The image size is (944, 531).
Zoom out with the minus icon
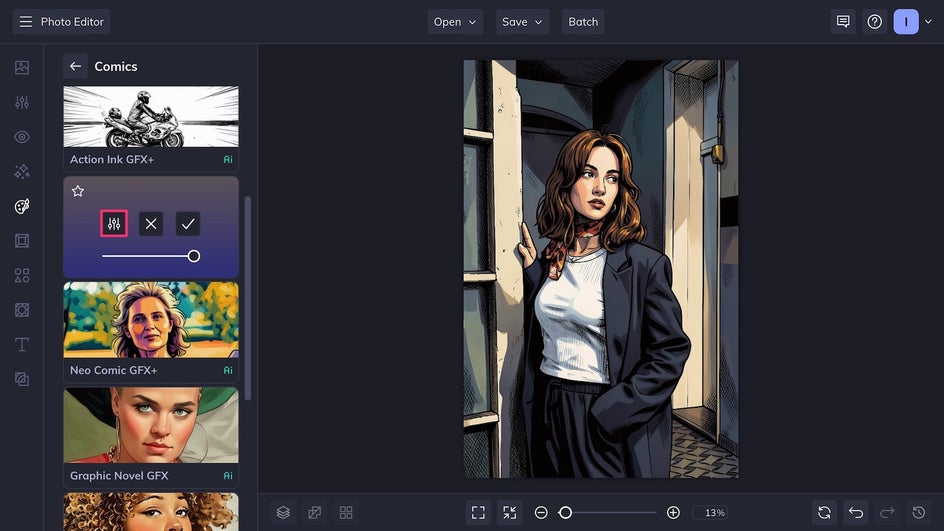pos(541,512)
